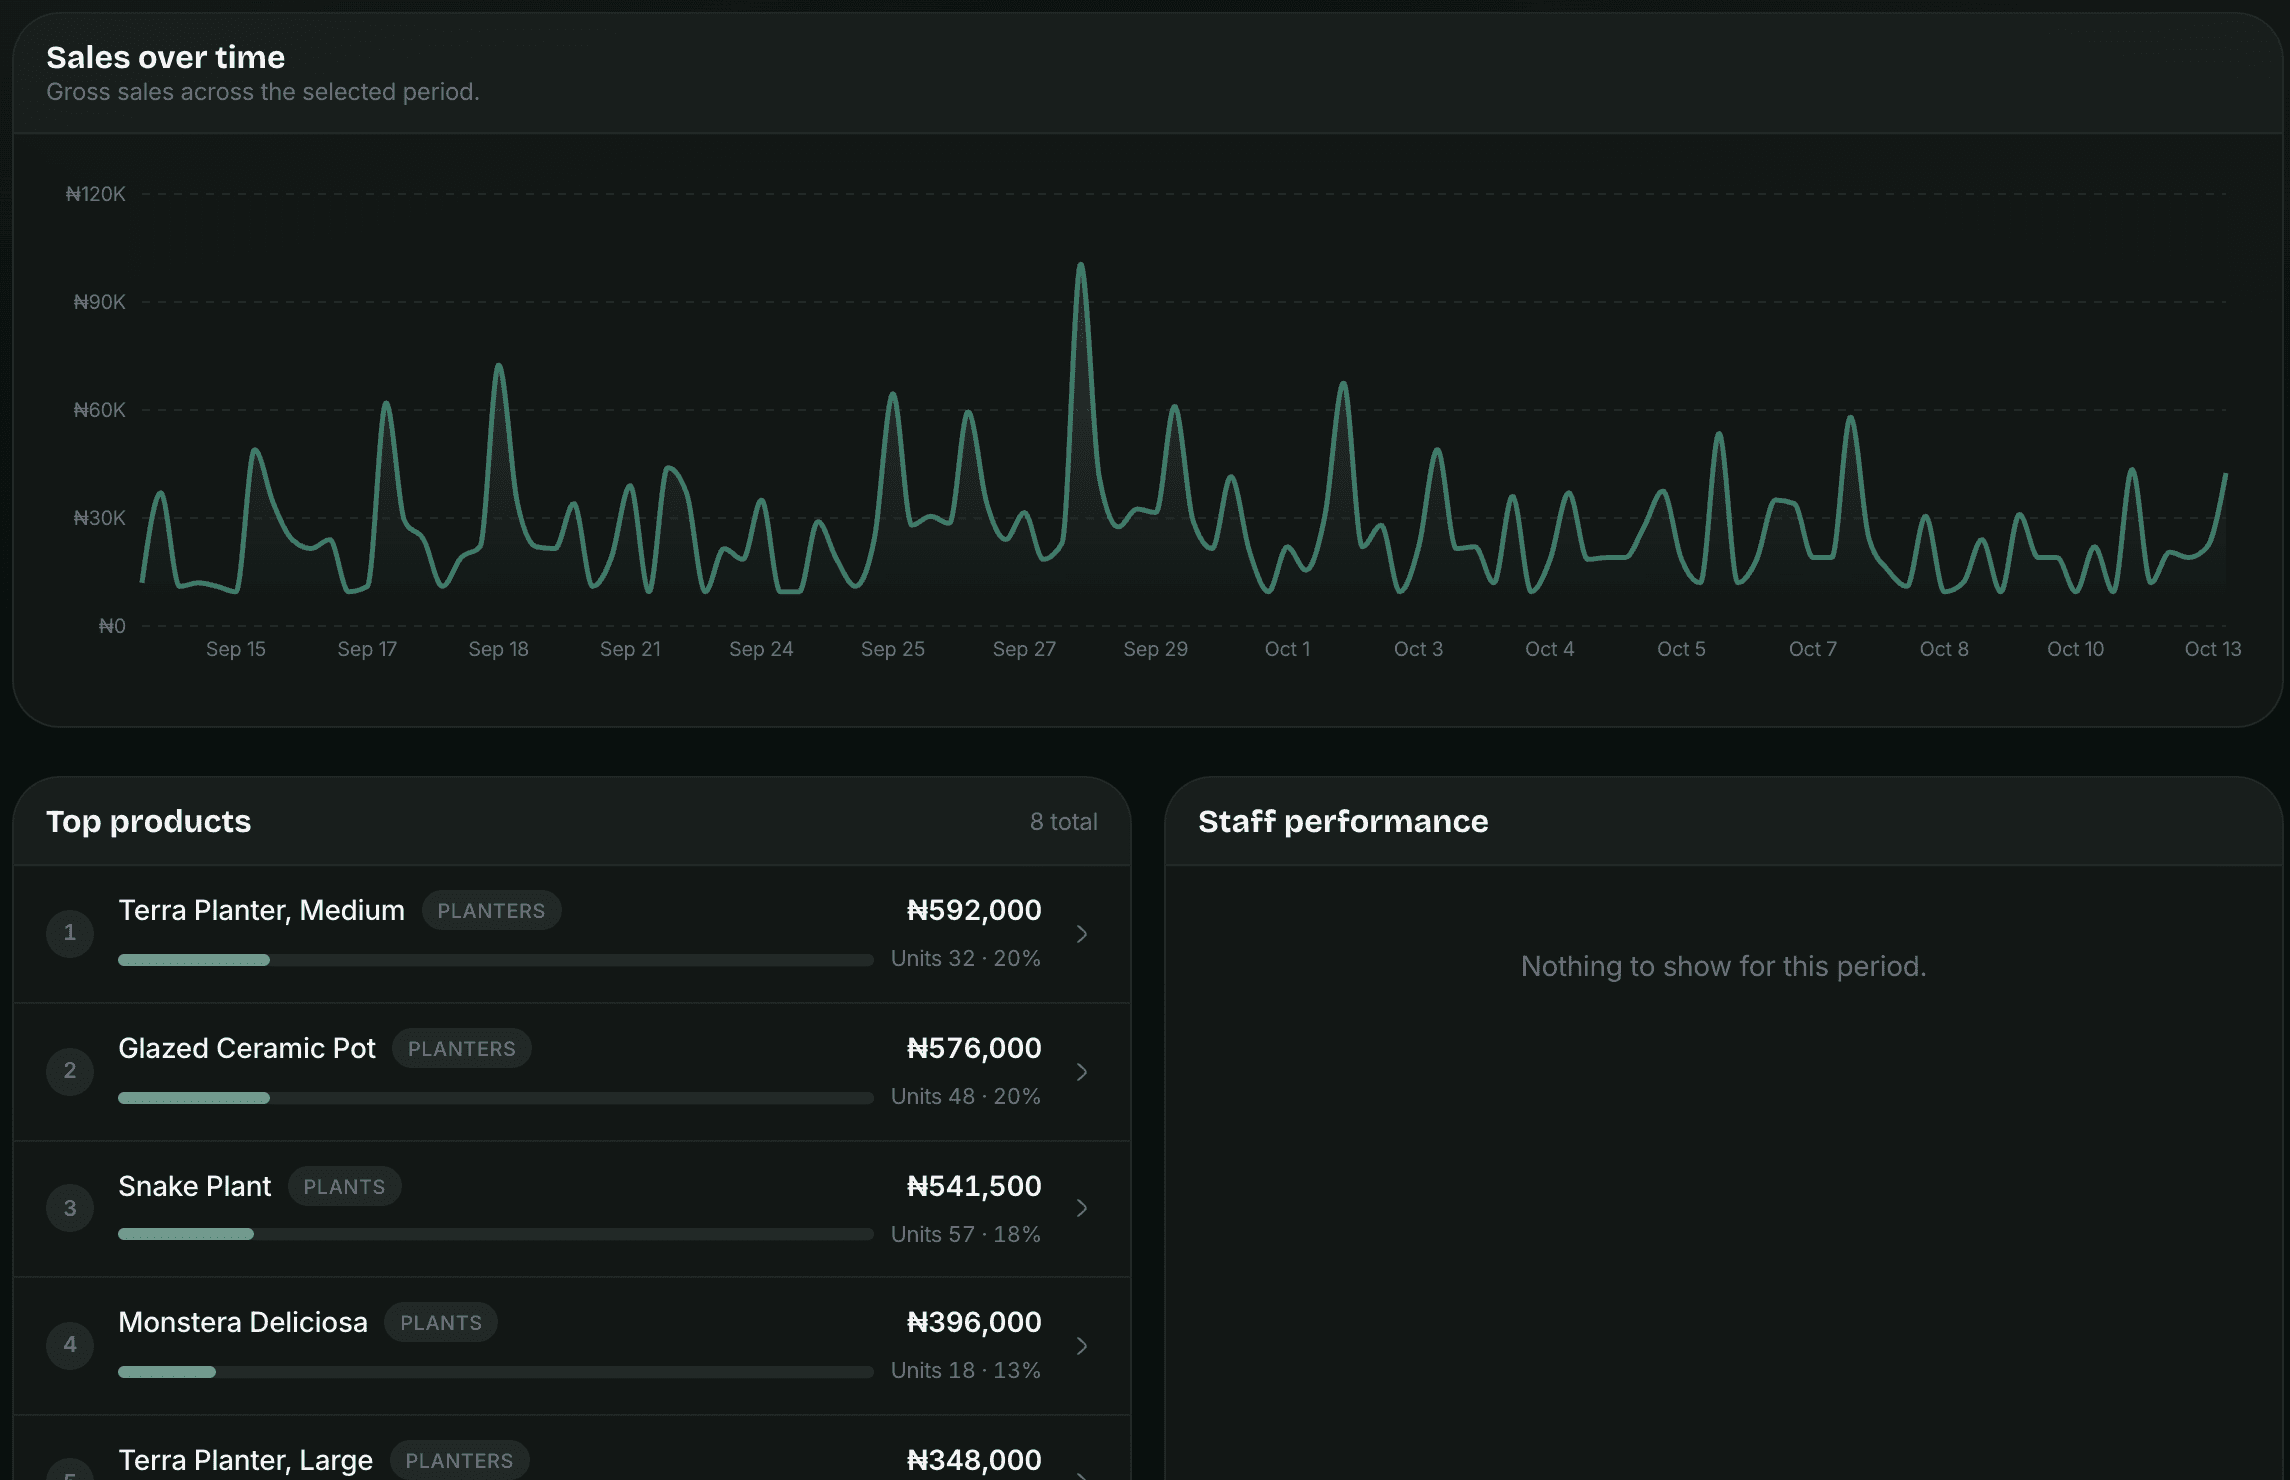The image size is (2290, 1480).
Task: Click the share bar for Monstera Deliciosa
Action: [496, 1372]
